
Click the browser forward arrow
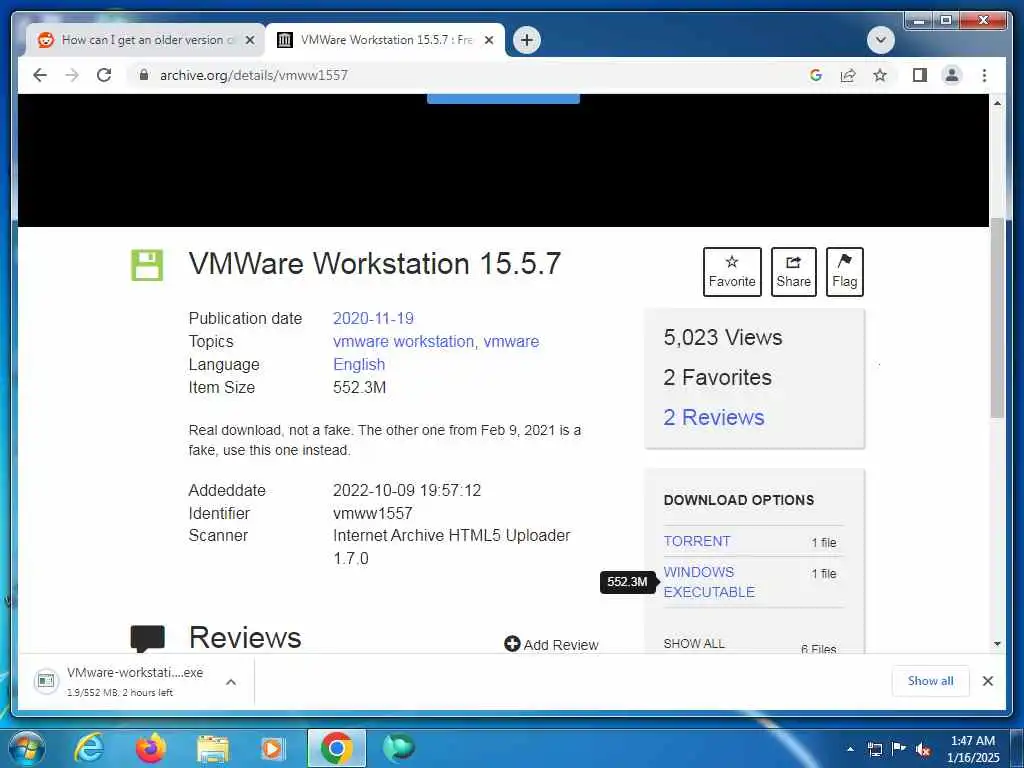click(x=72, y=75)
